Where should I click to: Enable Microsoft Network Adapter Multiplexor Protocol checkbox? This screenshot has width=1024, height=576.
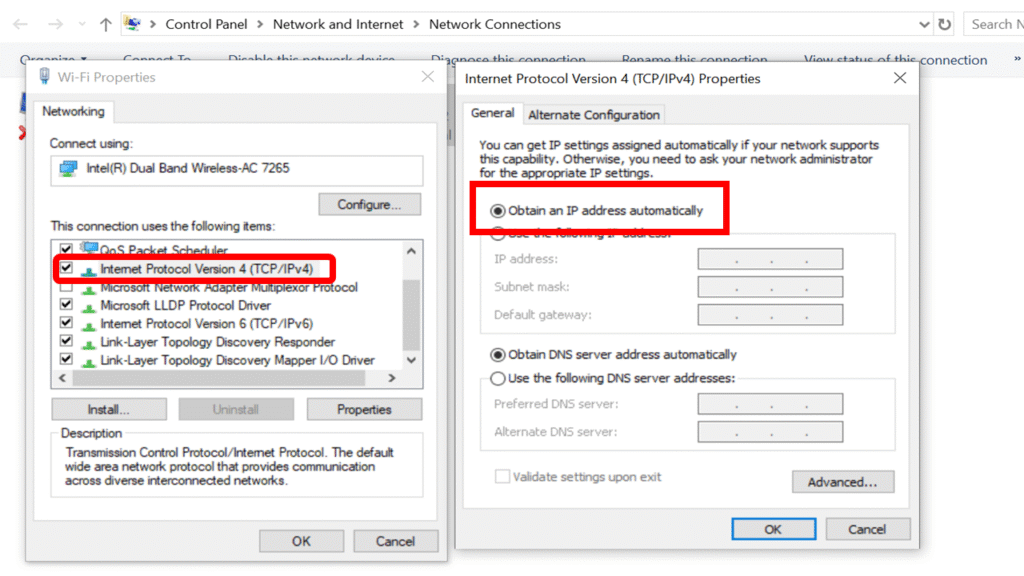66,288
